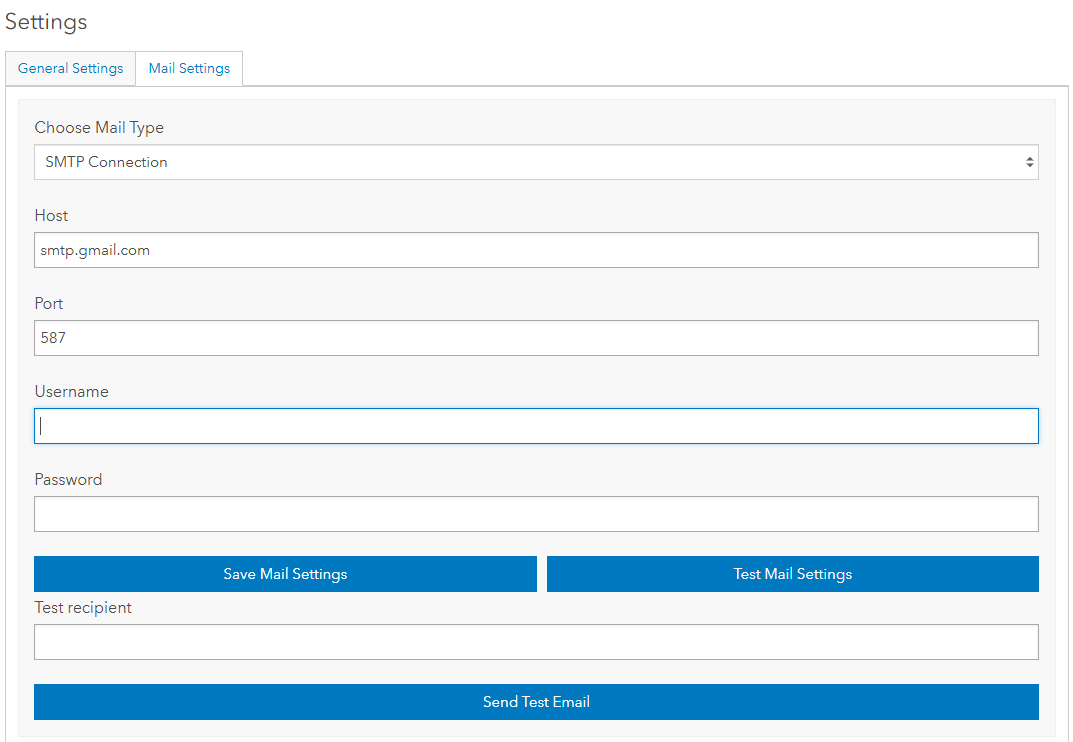The height and width of the screenshot is (742, 1073).
Task: Hit the Send Test Email button
Action: (536, 702)
